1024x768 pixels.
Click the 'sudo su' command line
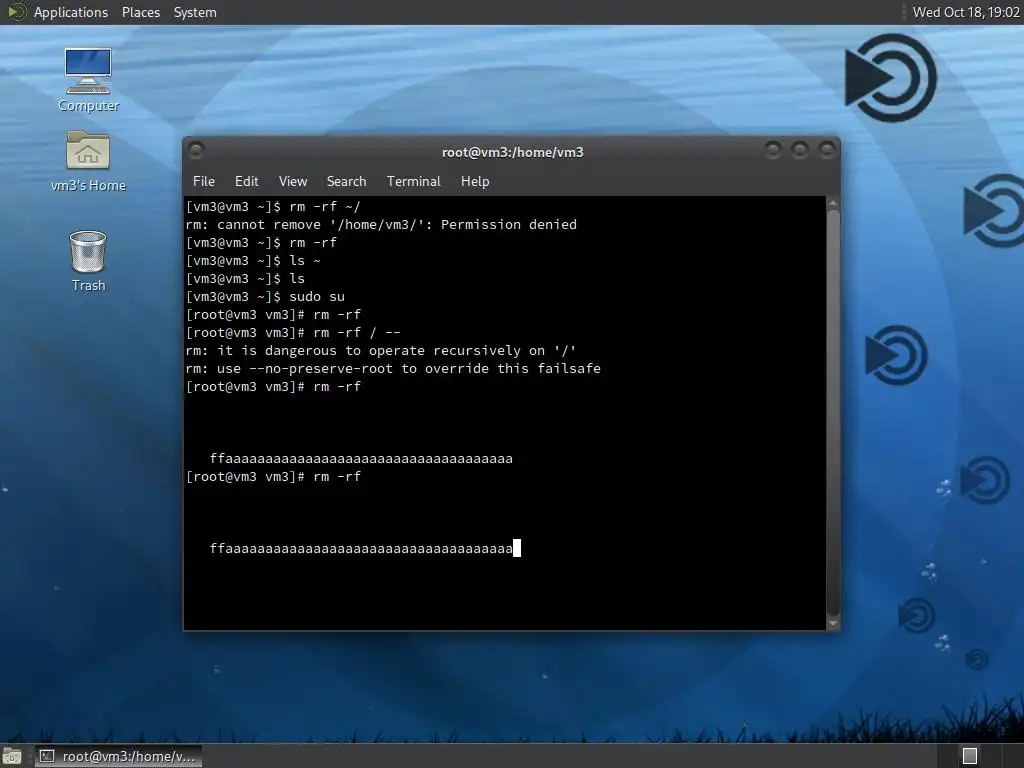point(265,296)
